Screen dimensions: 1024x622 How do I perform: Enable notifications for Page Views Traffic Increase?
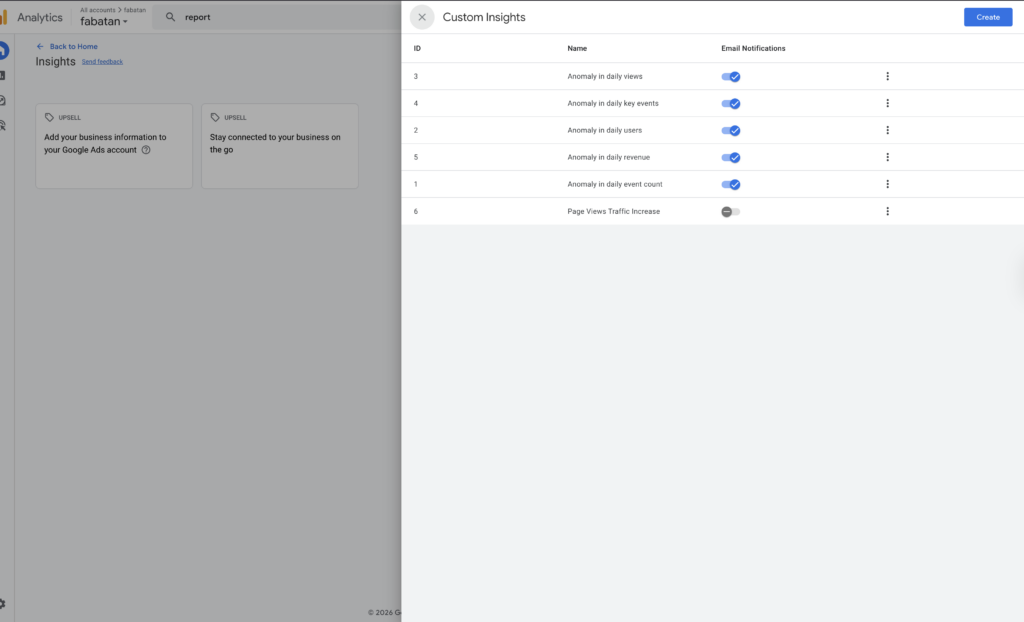click(x=731, y=211)
